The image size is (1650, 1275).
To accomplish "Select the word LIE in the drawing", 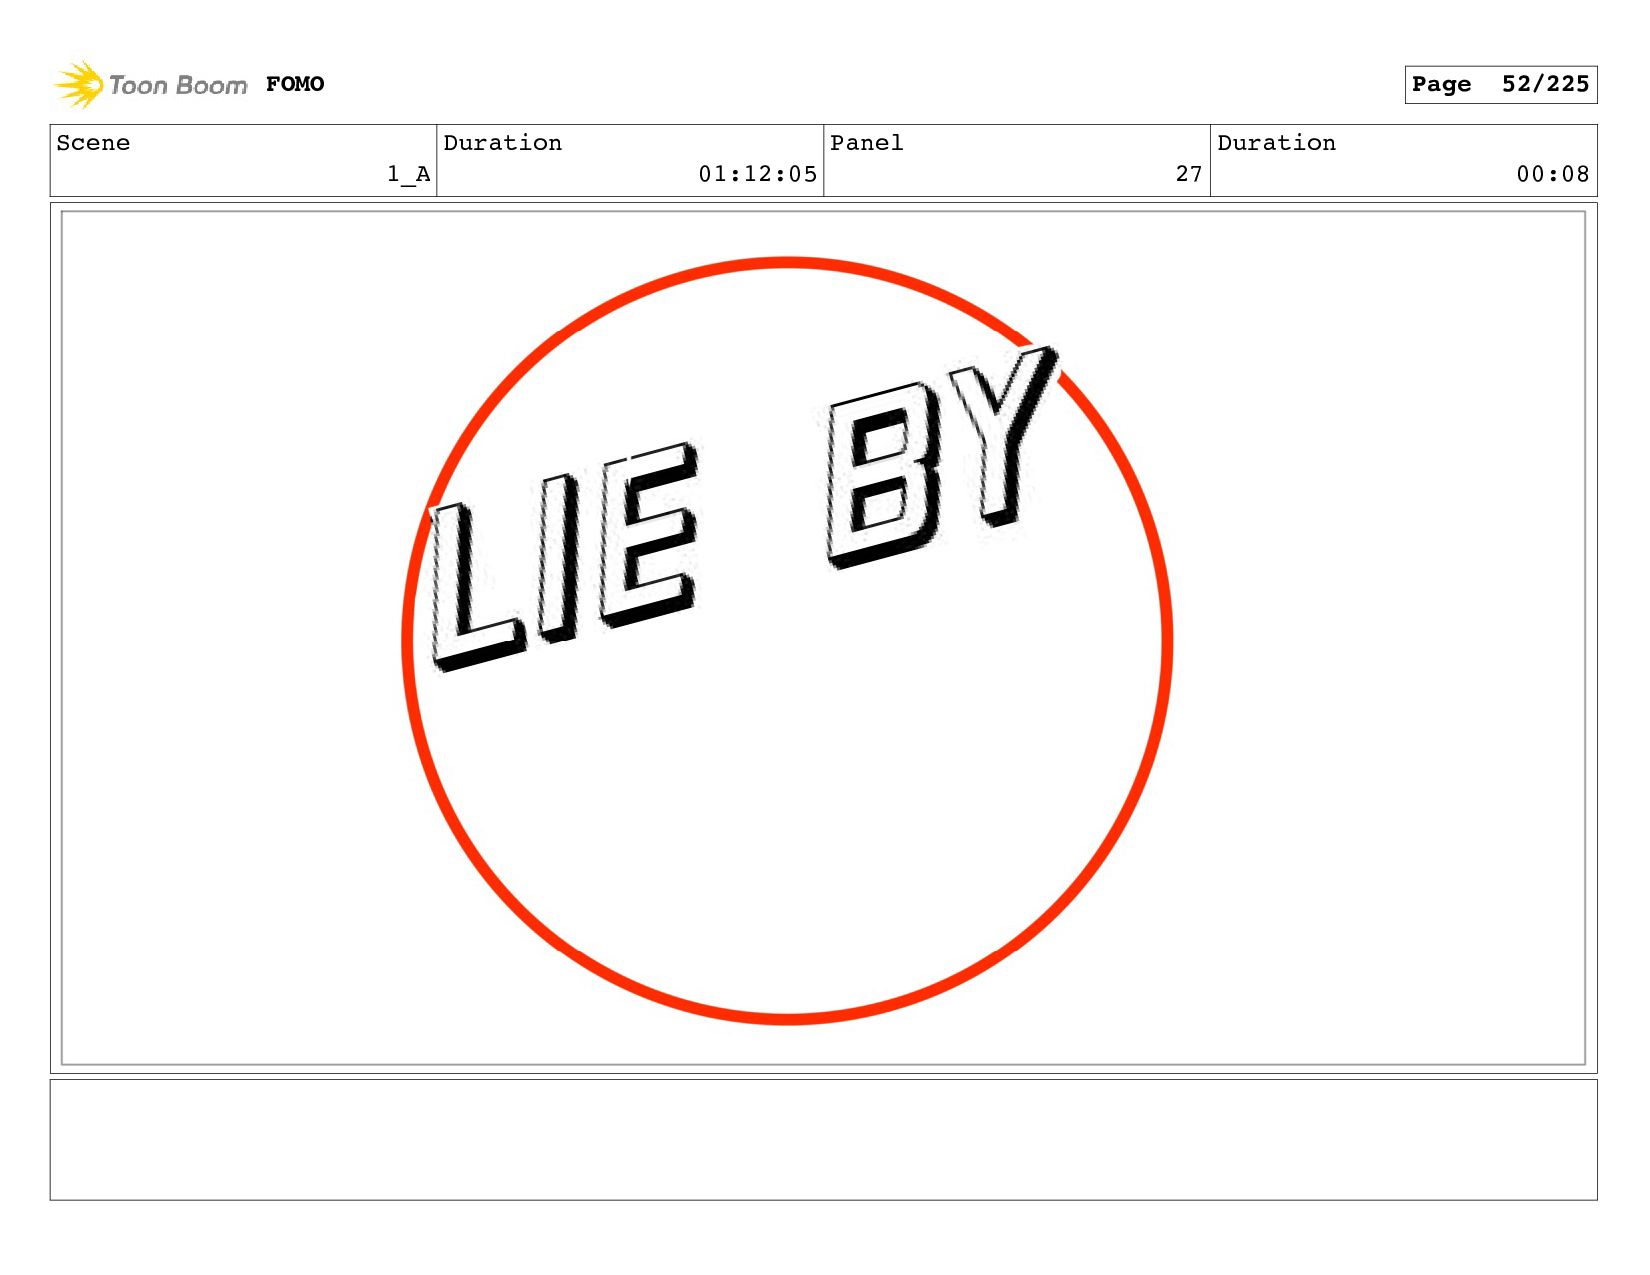I will [563, 556].
